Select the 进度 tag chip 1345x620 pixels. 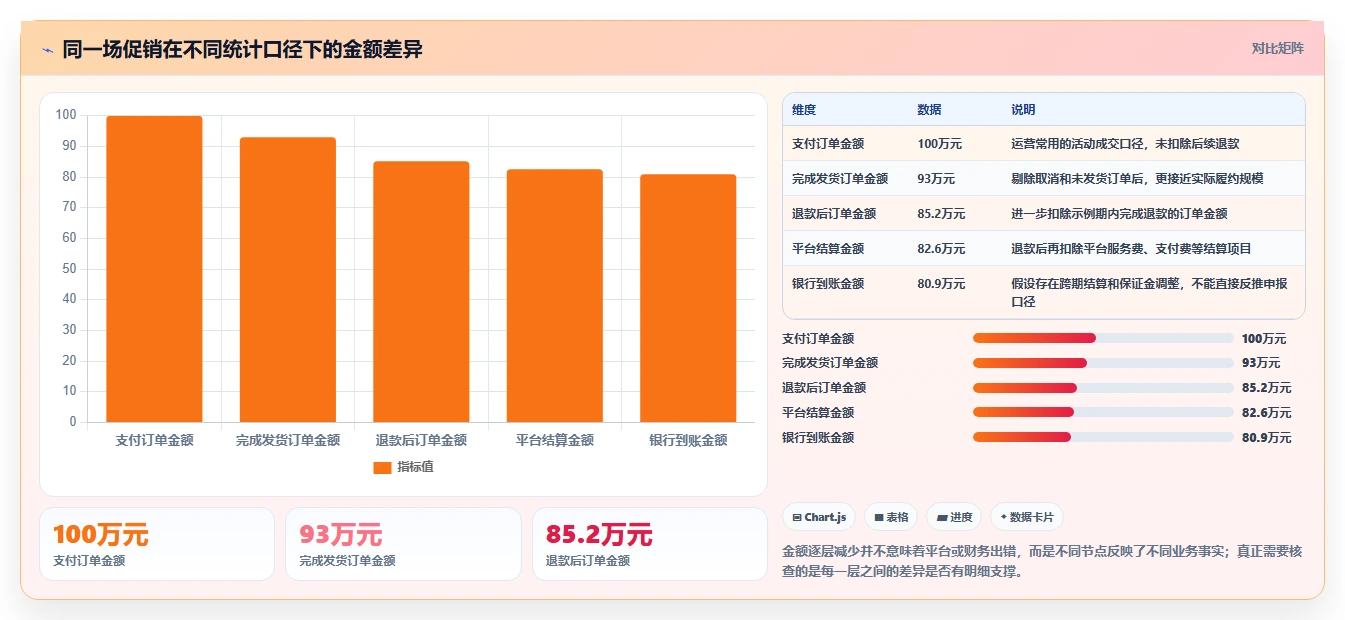click(x=954, y=517)
